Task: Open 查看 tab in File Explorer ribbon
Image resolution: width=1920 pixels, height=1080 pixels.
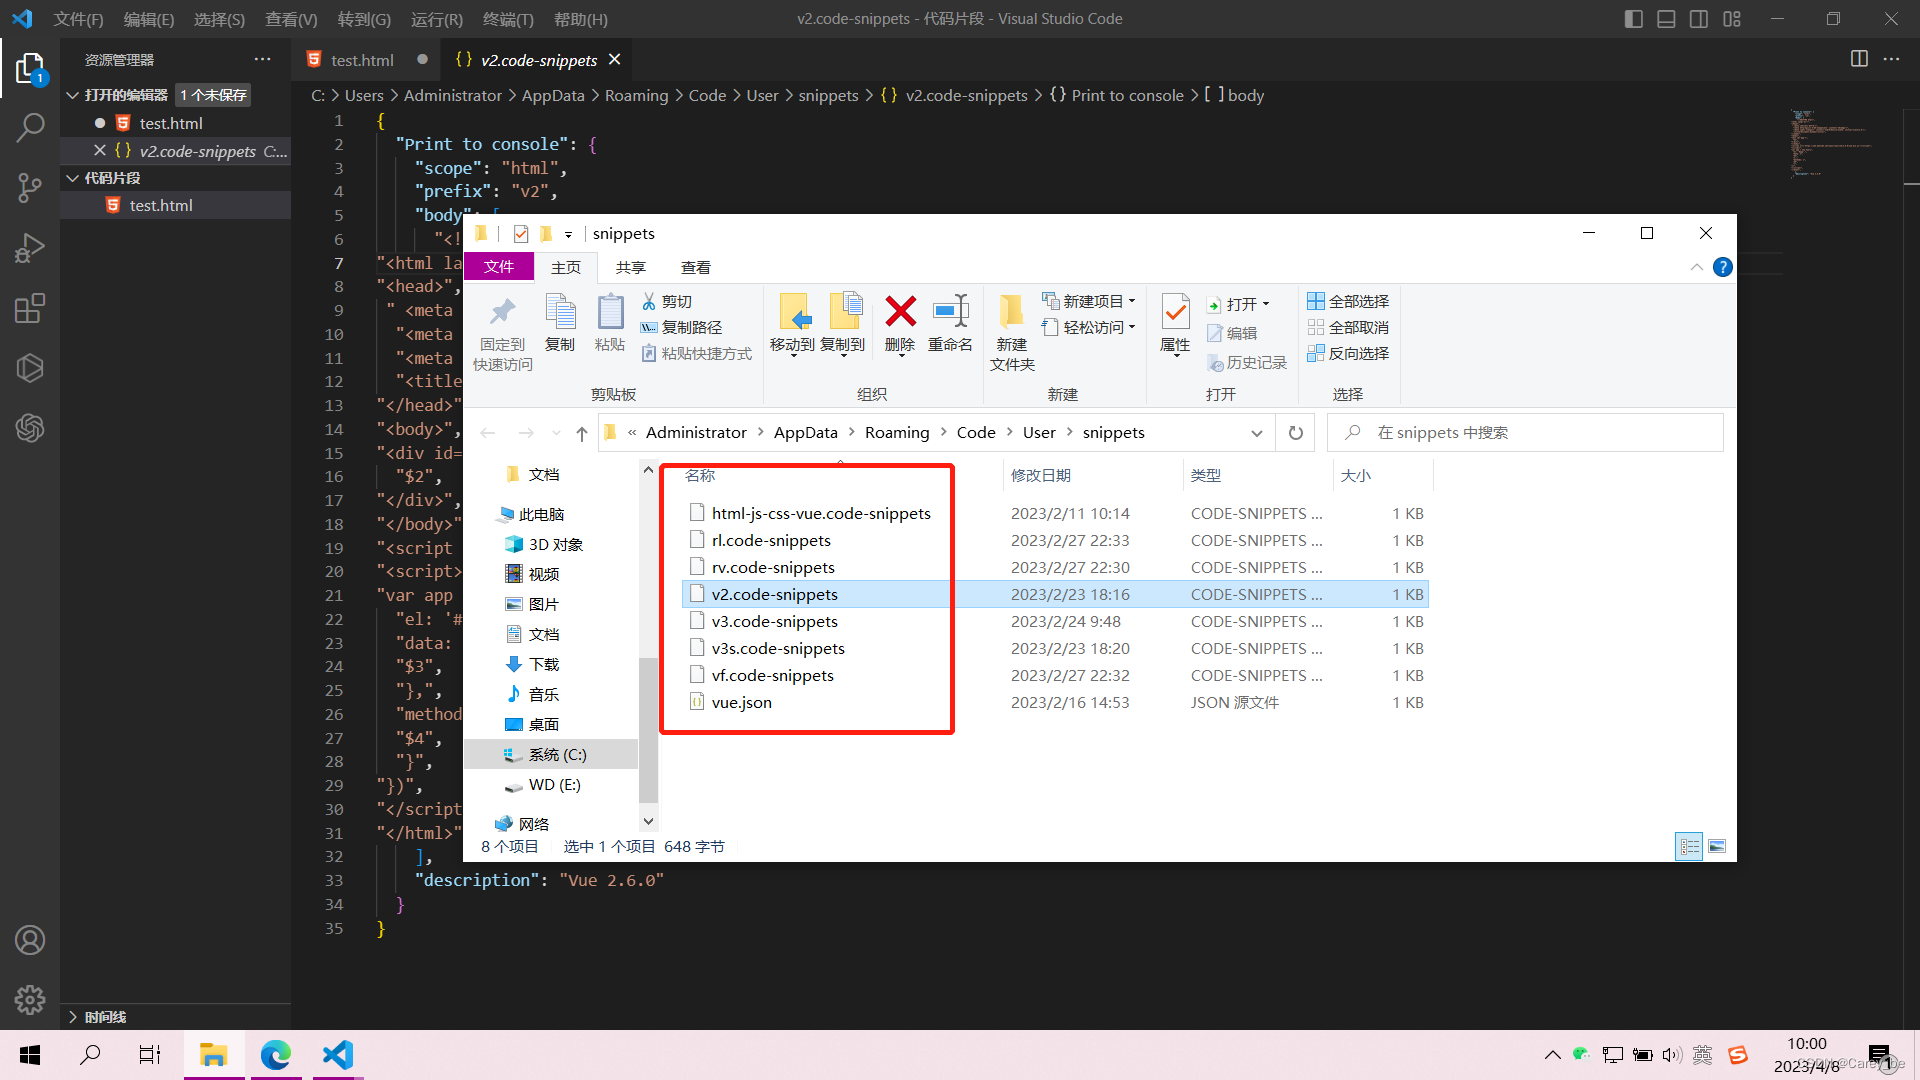Action: click(x=696, y=267)
